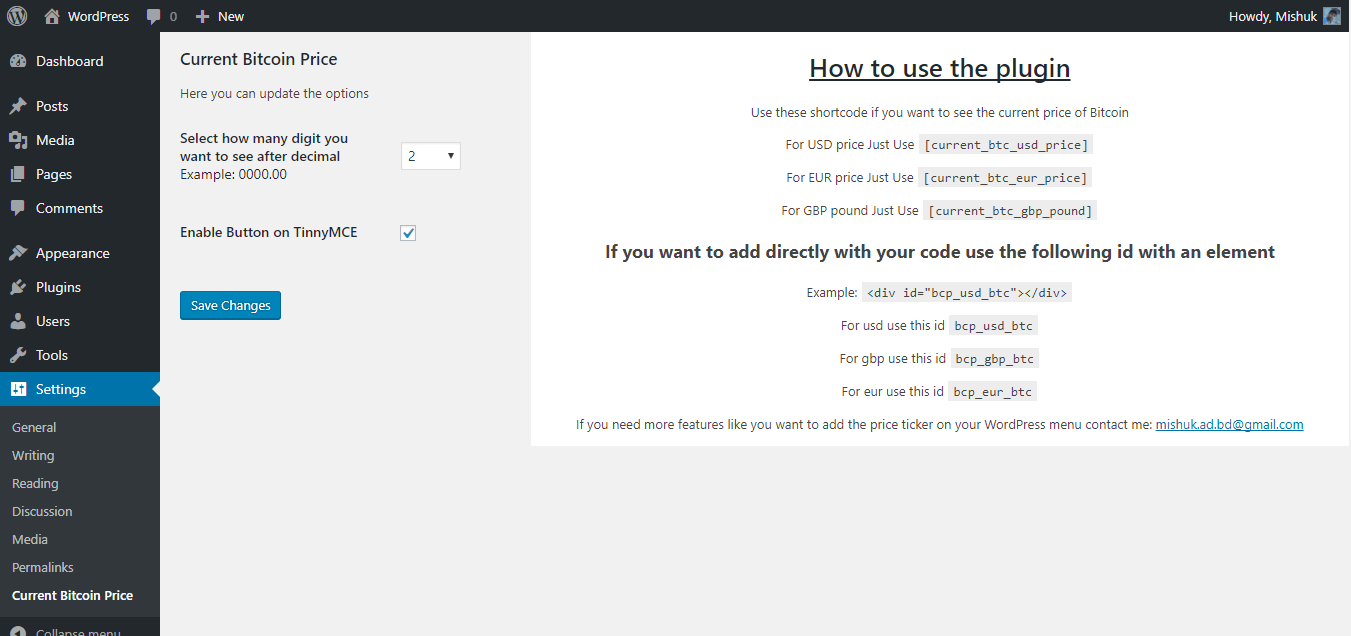1351x636 pixels.
Task: Click the plus New content icon
Action: 202,17
